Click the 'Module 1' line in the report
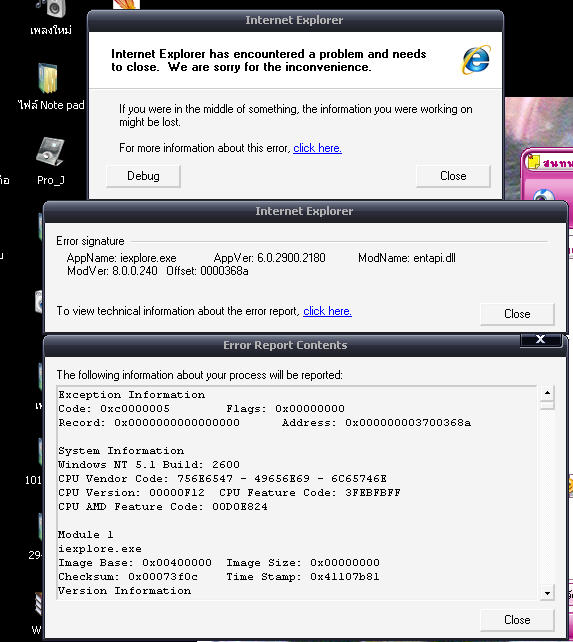Screen dimensions: 573x642 [86, 535]
